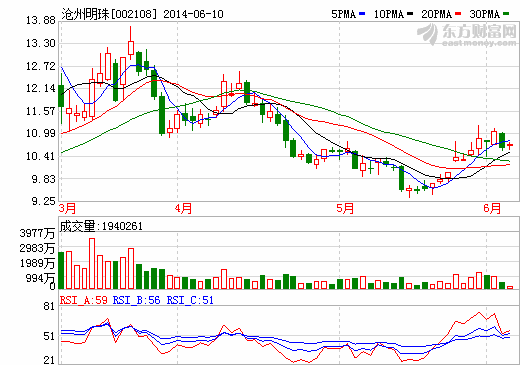Click the green 30PMA legend color swatch

[x=506, y=14]
